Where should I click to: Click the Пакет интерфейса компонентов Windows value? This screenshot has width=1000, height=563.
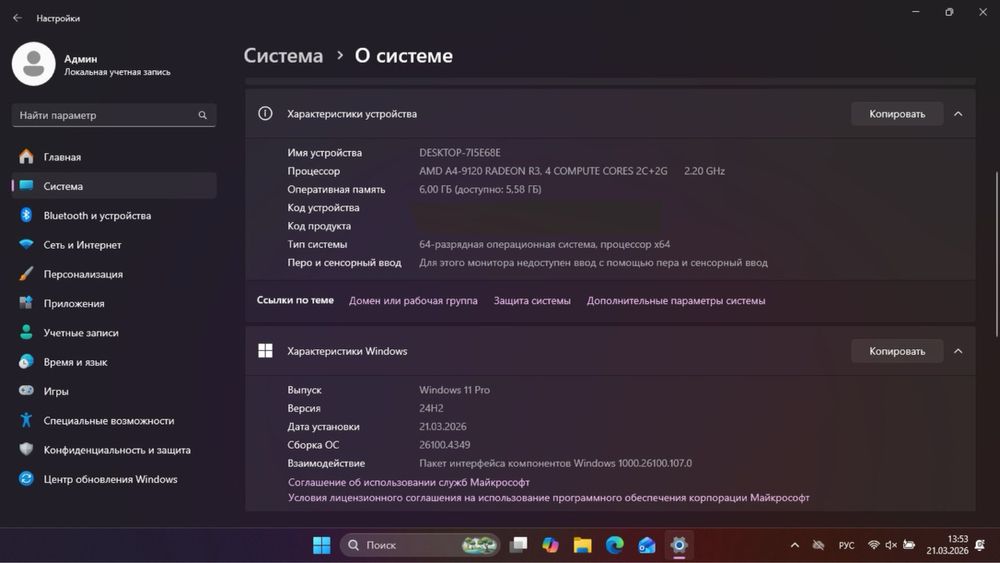point(555,464)
